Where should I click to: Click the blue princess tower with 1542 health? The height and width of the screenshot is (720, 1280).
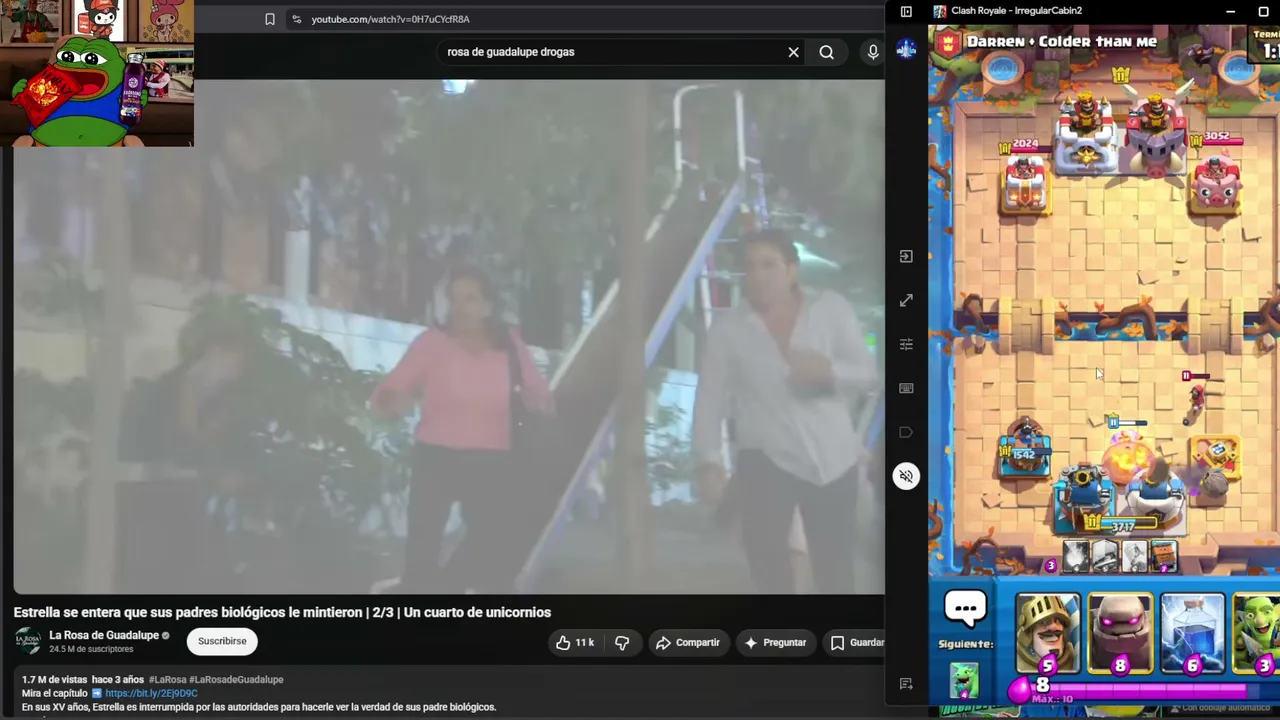1024,450
